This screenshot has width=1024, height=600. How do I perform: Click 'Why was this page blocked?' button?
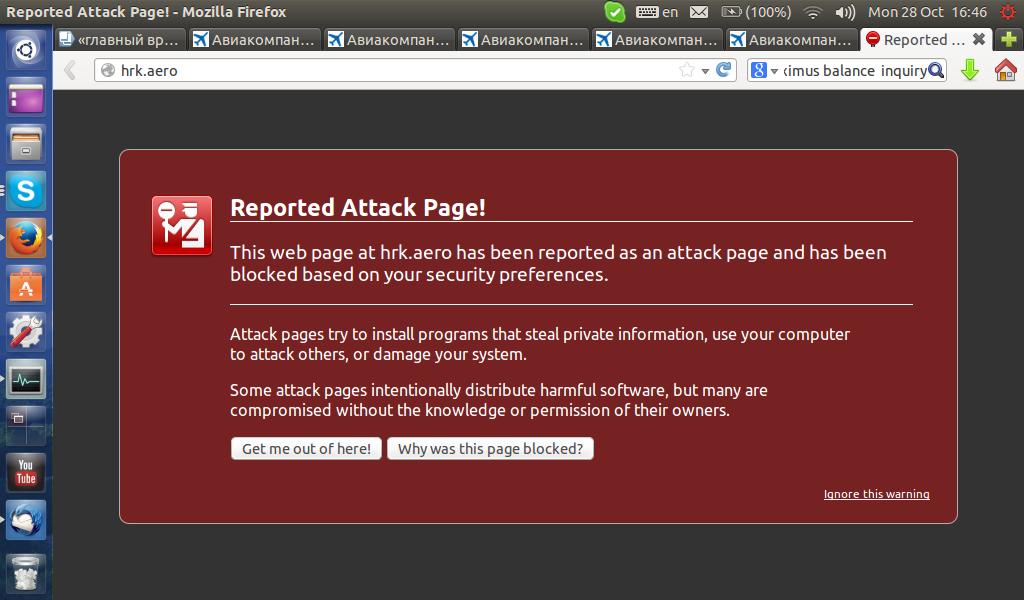pos(490,449)
